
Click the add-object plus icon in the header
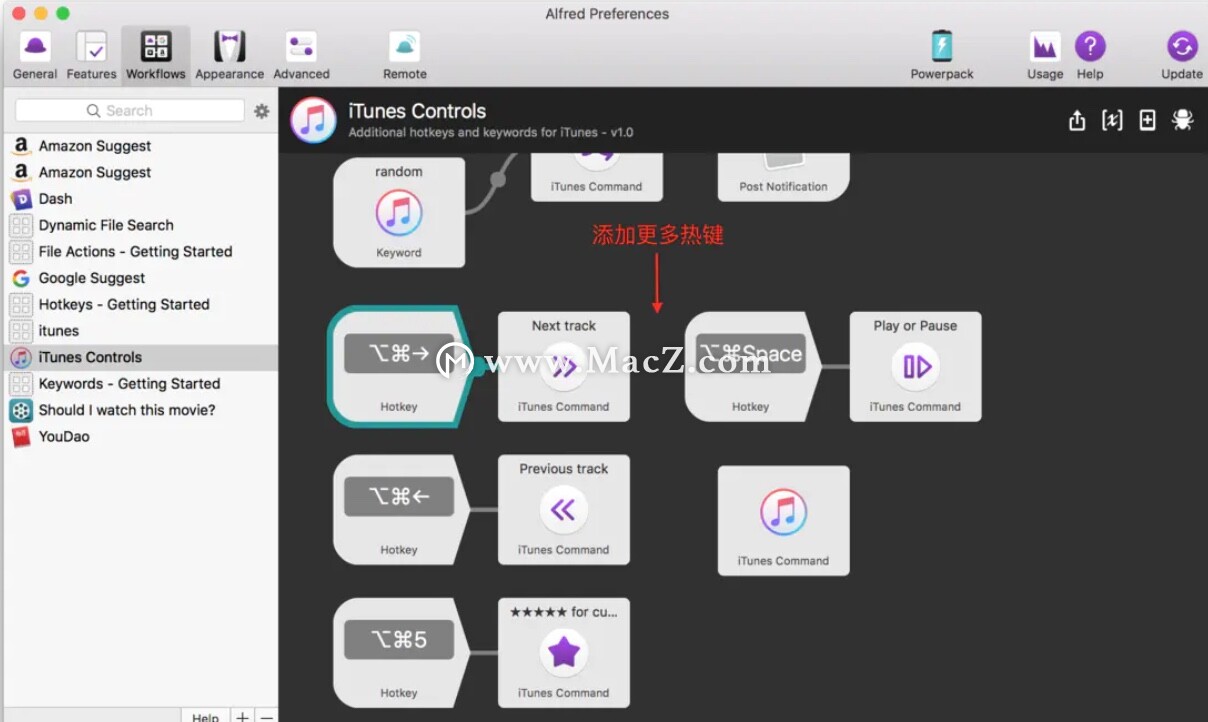coord(1148,121)
